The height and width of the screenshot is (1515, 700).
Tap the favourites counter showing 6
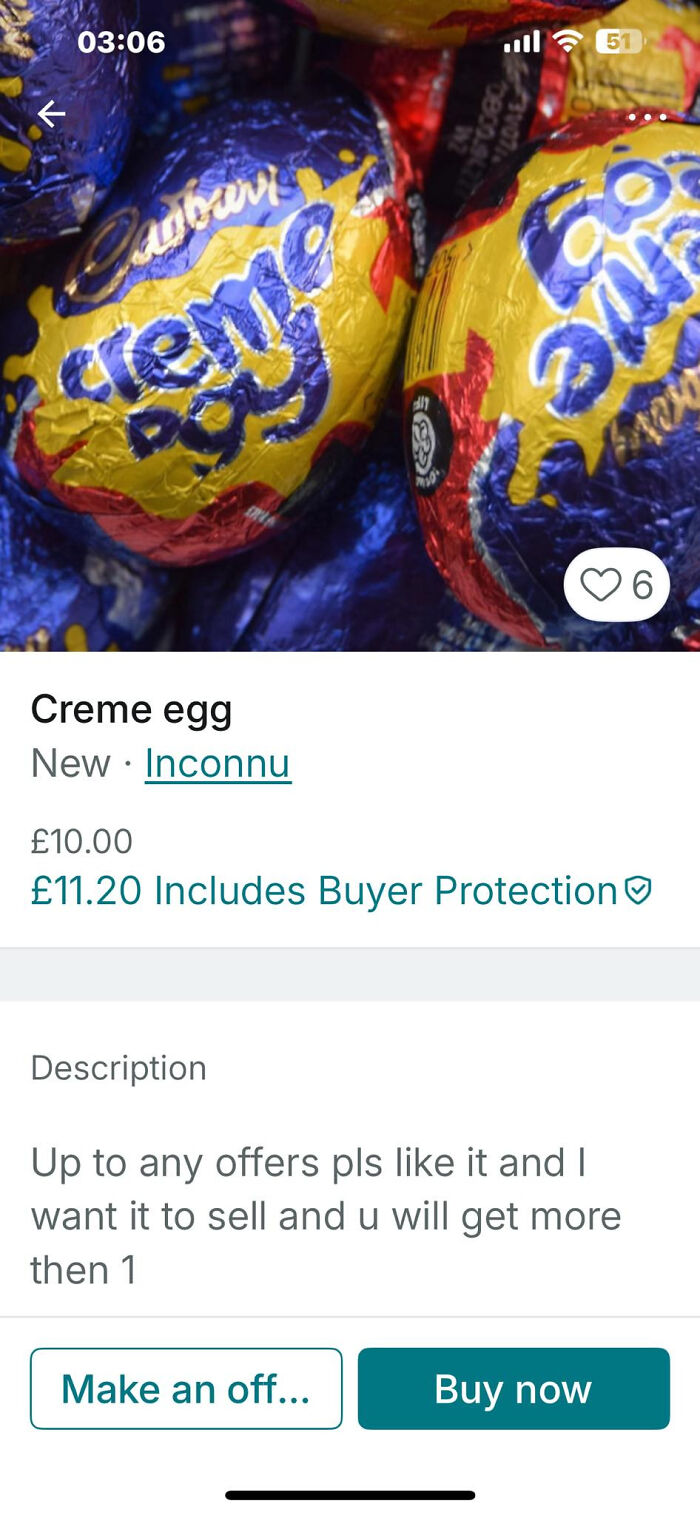[x=640, y=584]
